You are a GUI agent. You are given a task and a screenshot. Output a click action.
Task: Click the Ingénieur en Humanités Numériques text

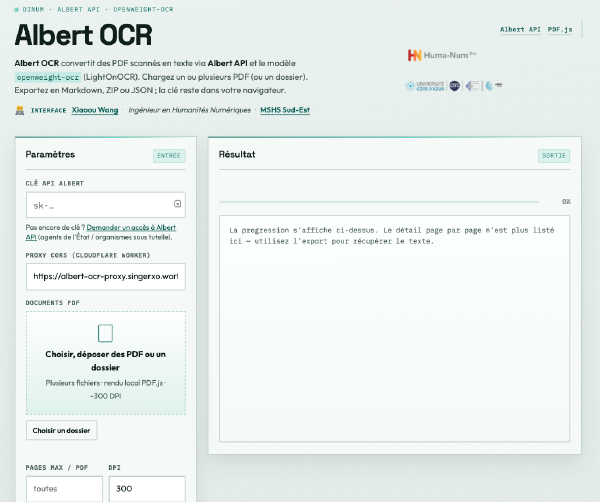coord(189,110)
